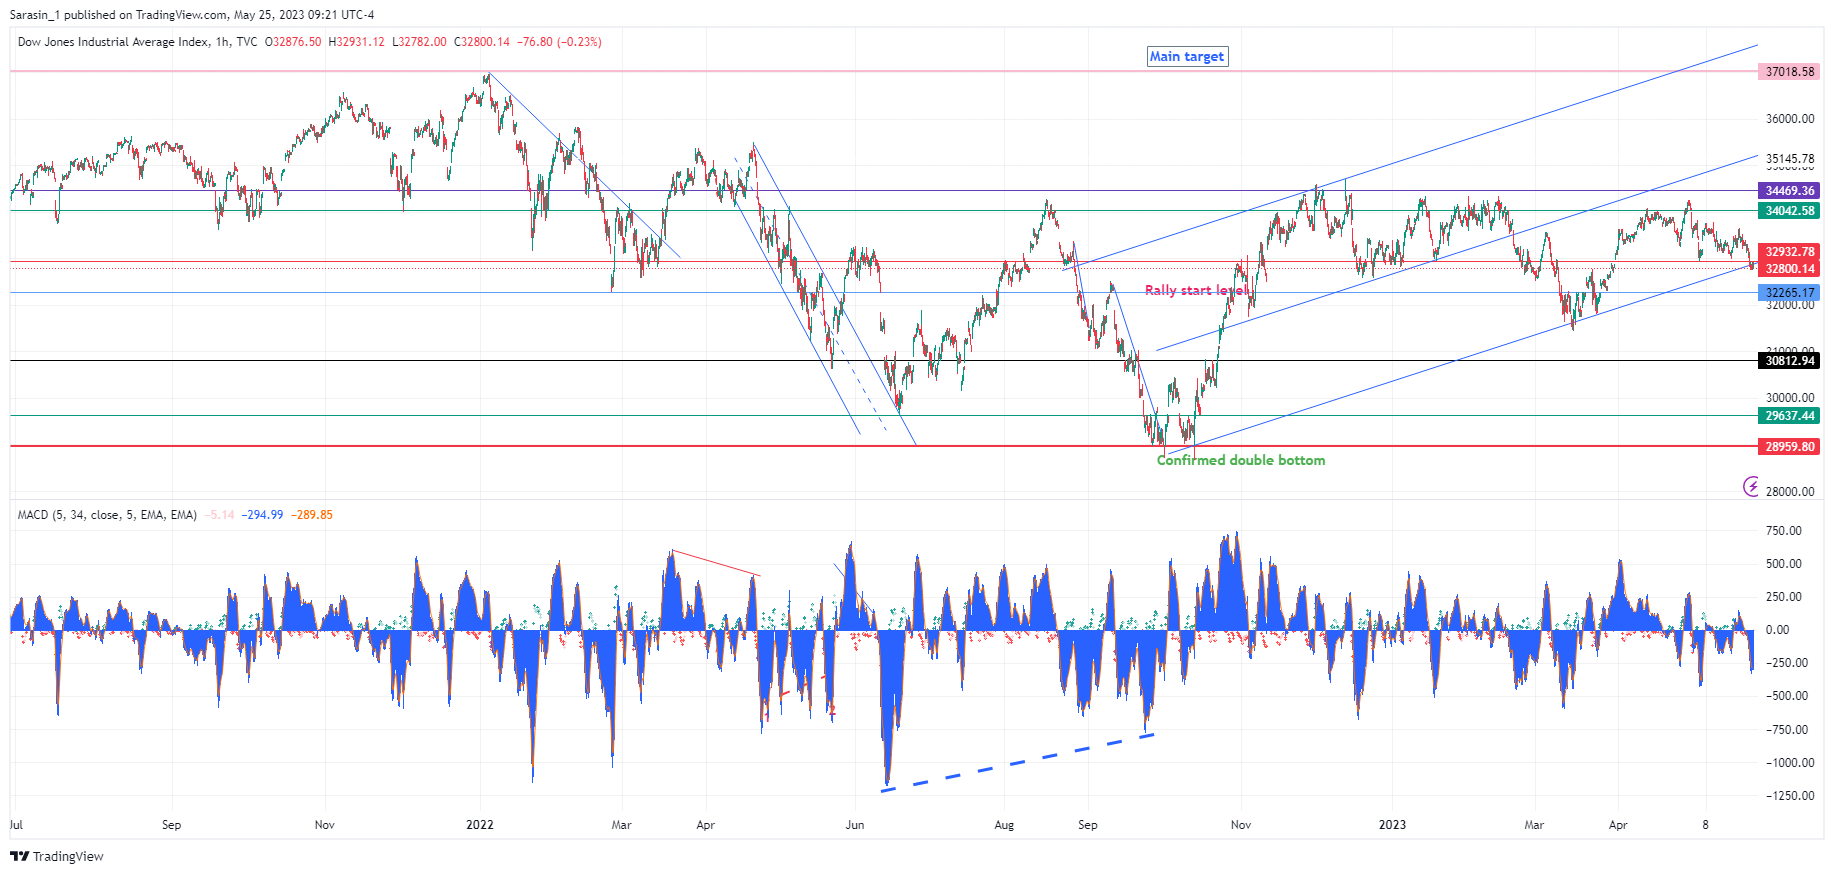This screenshot has width=1834, height=874.
Task: Click the 35145.78 price axis value
Action: click(1790, 159)
